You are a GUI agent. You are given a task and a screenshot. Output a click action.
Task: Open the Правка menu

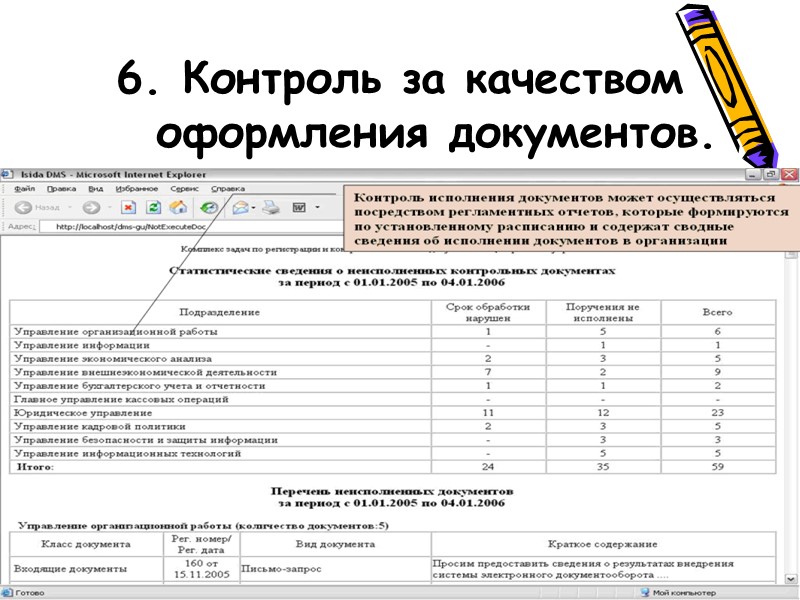click(61, 189)
